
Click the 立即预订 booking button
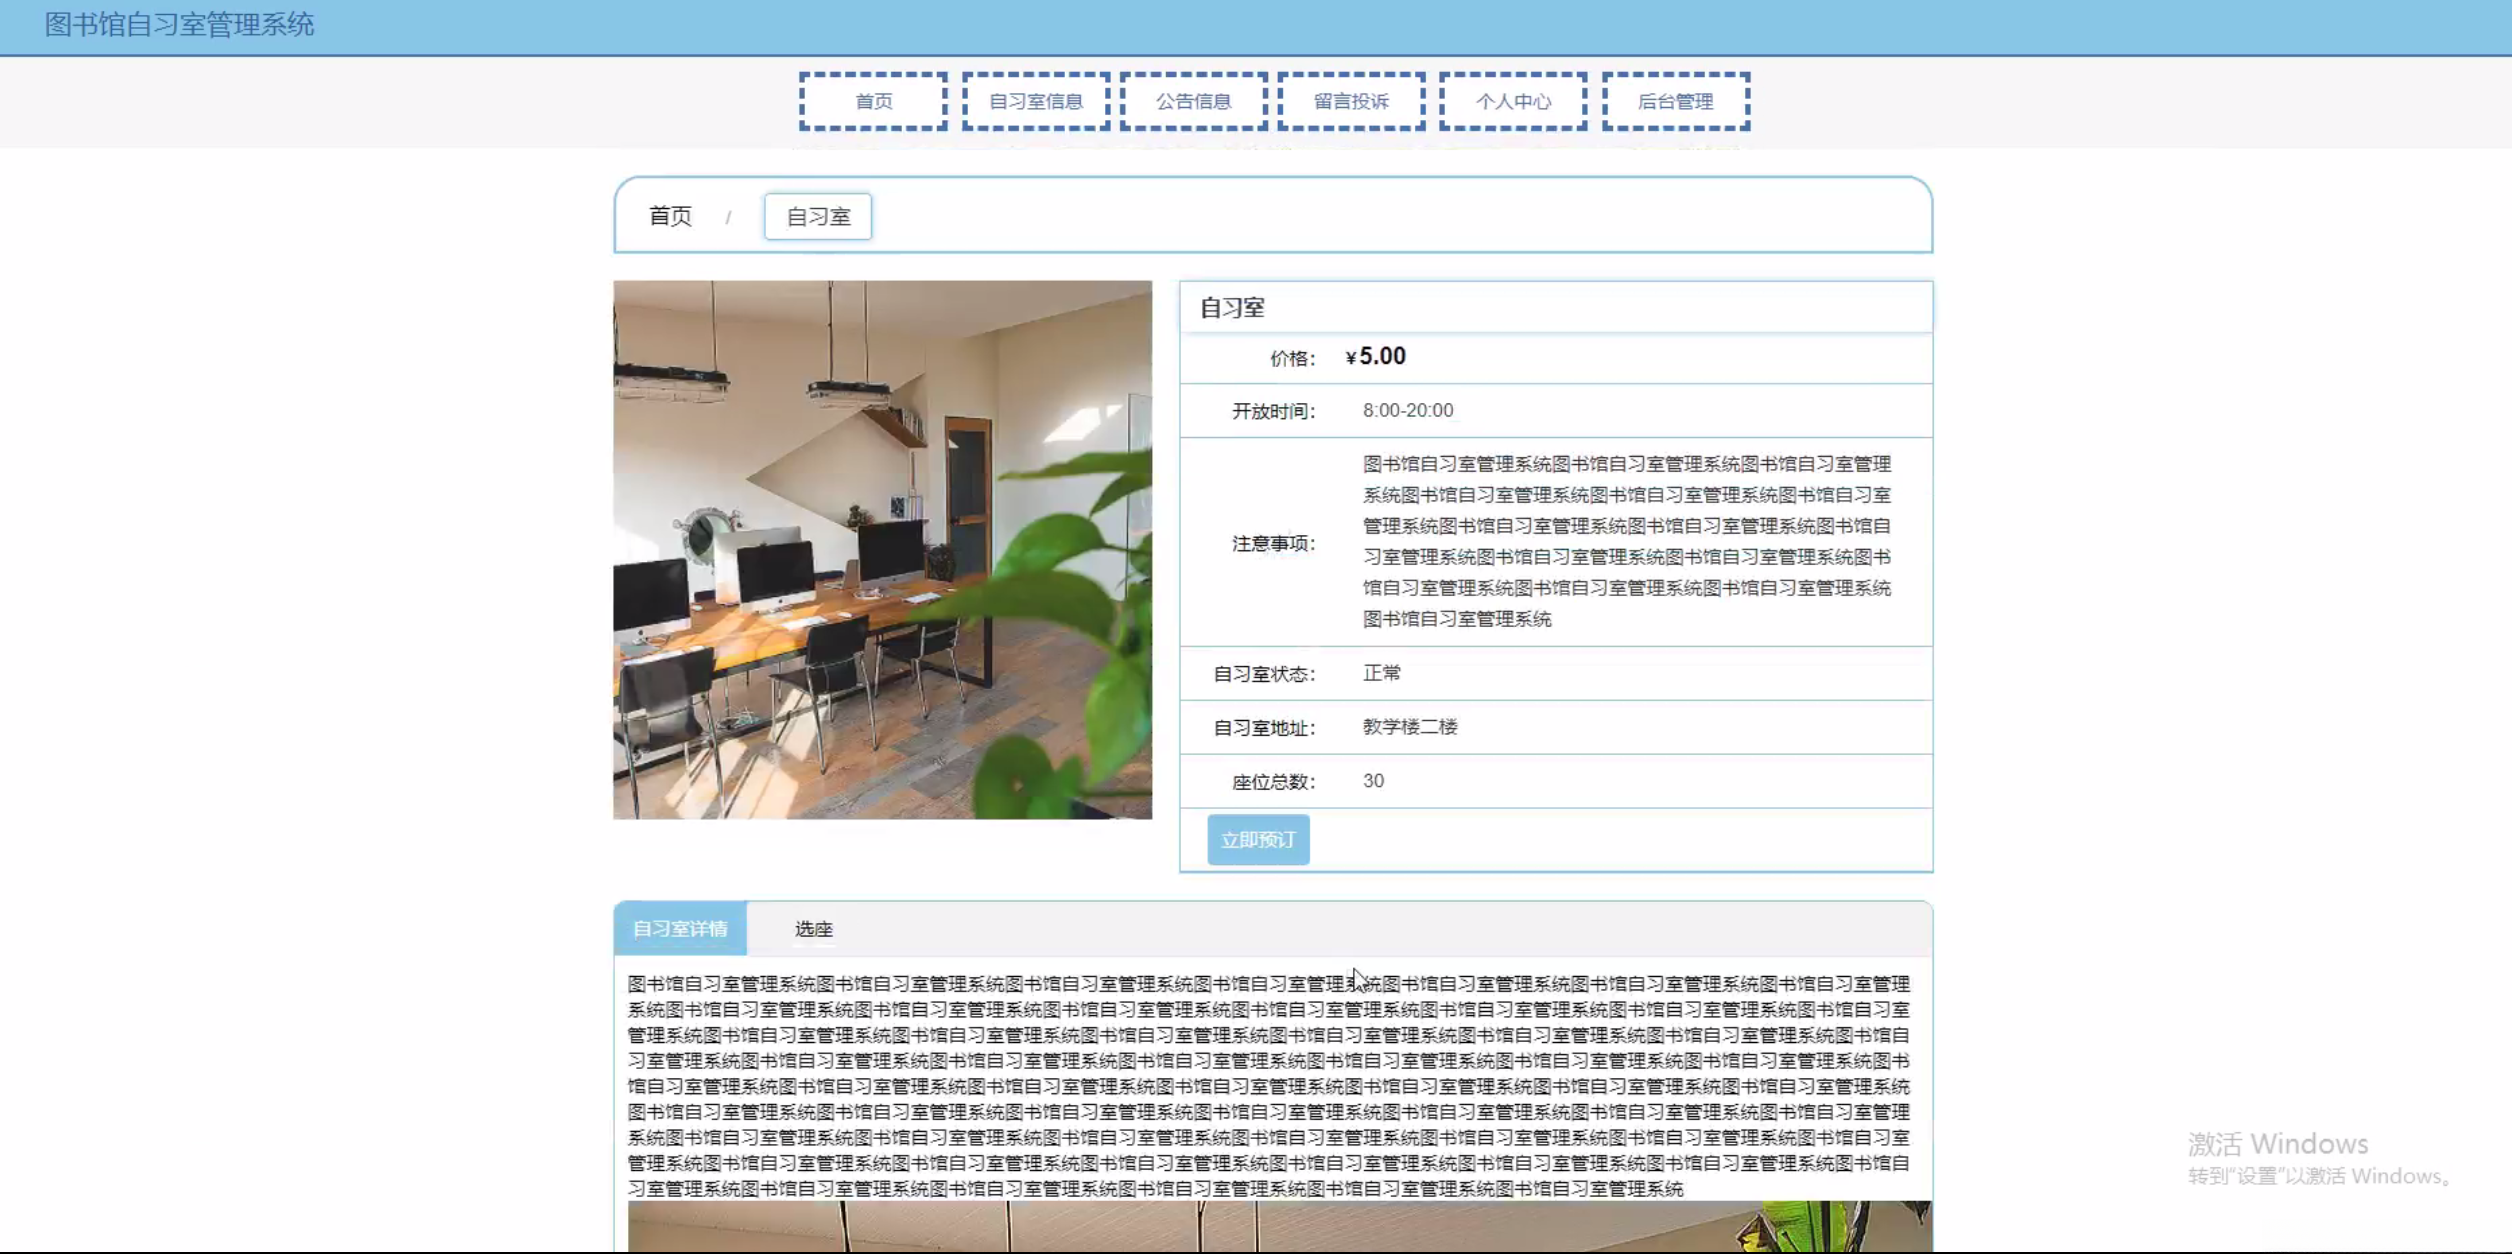tap(1258, 839)
